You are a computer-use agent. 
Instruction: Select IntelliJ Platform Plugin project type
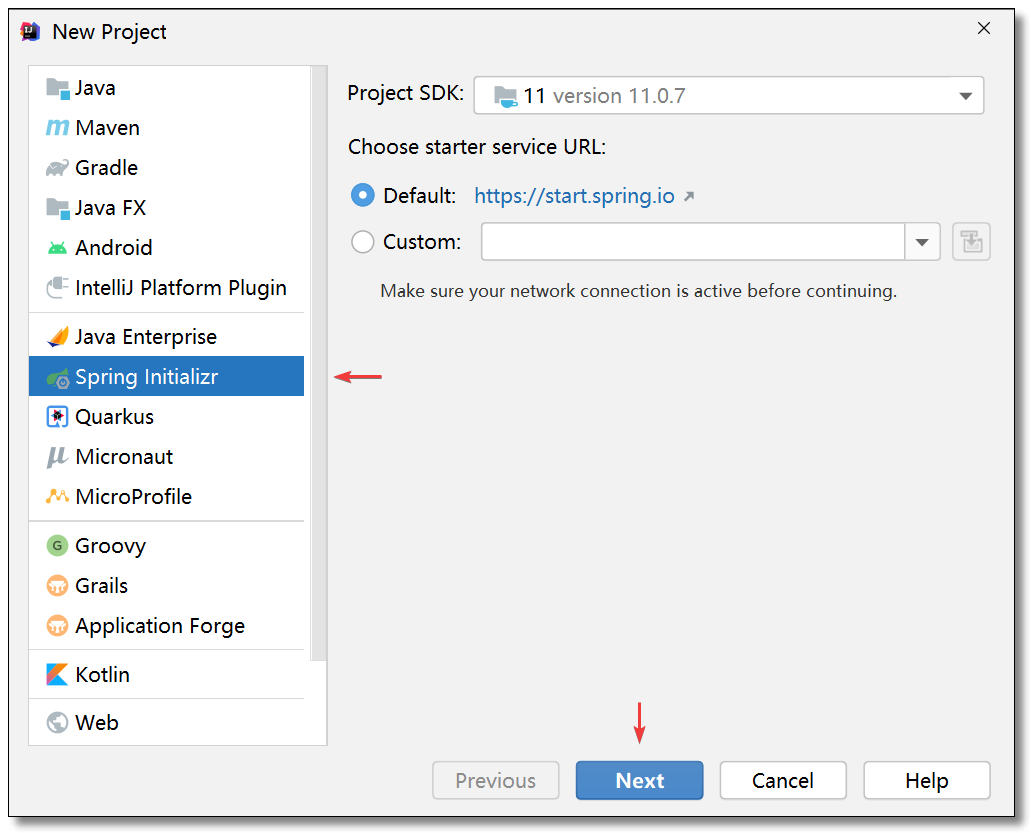pos(180,288)
